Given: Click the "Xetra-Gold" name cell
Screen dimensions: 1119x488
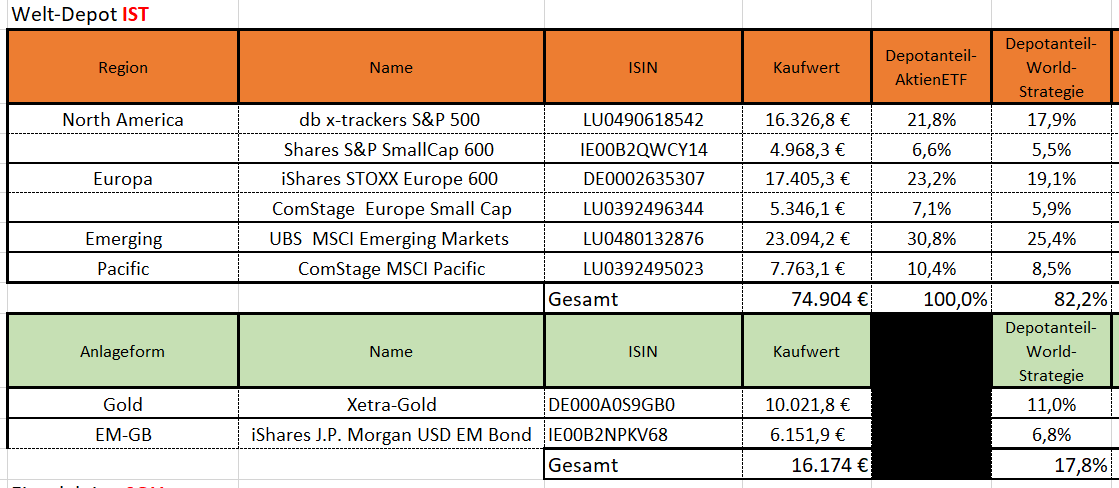Looking at the screenshot, I should coord(390,405).
